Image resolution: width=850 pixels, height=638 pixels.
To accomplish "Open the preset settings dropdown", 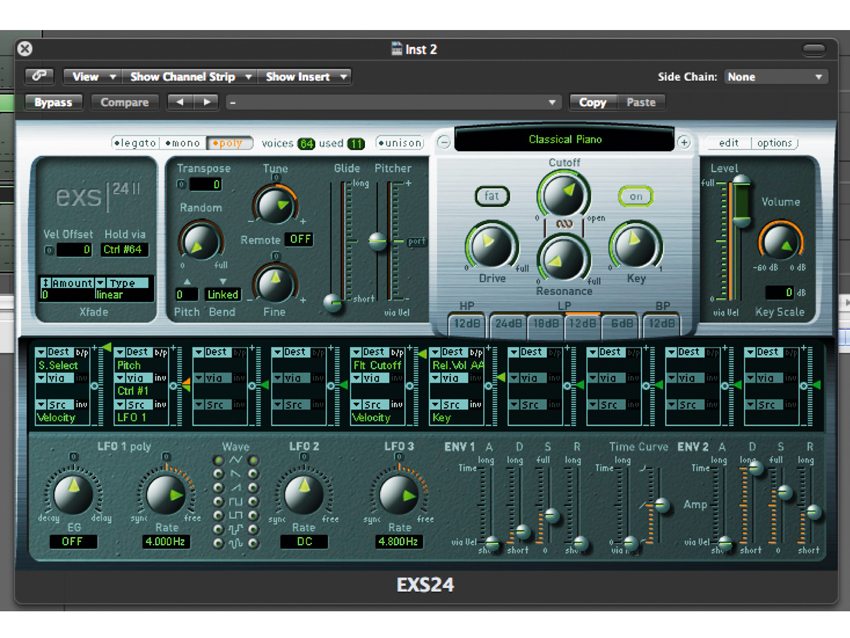I will 393,102.
